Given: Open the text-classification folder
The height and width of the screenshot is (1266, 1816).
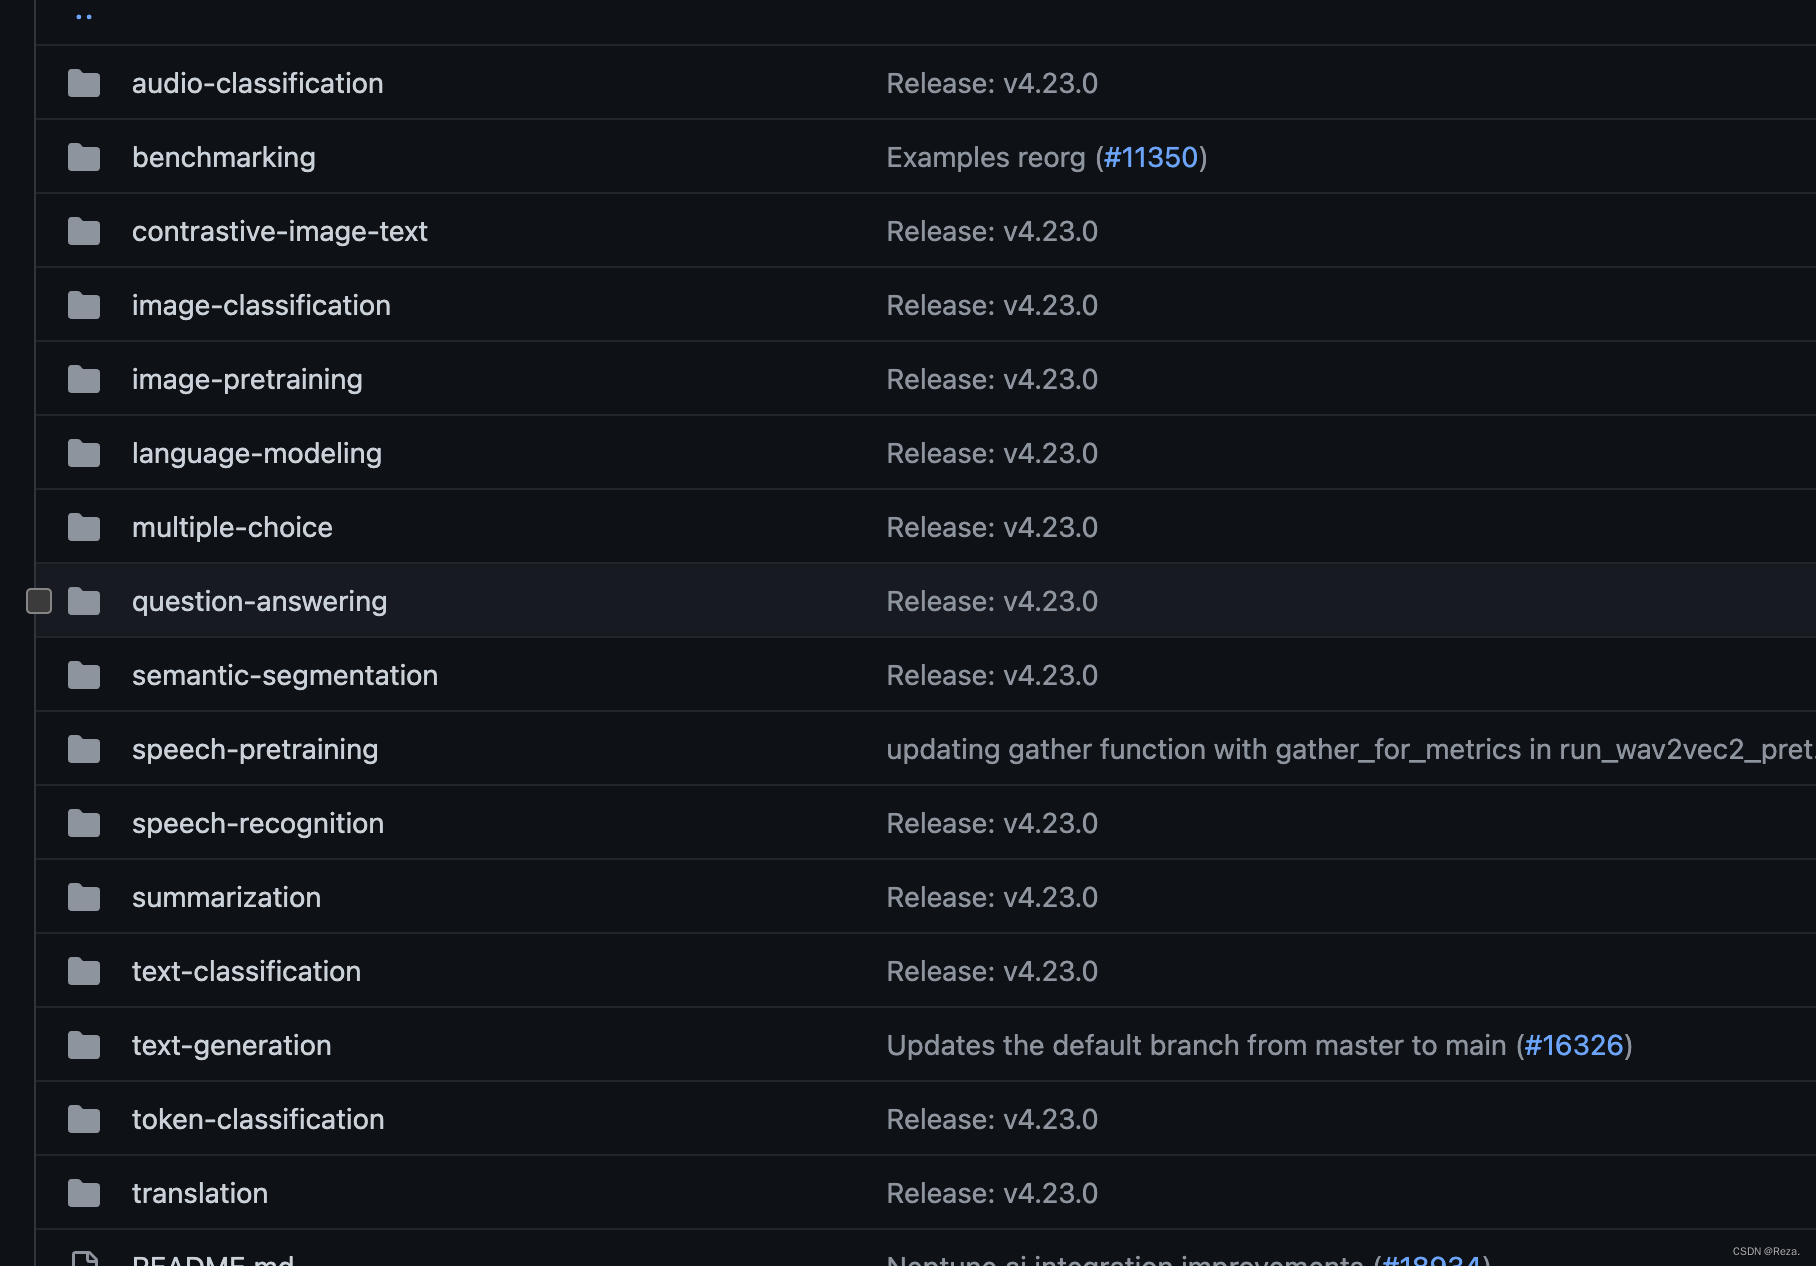Looking at the screenshot, I should [246, 971].
